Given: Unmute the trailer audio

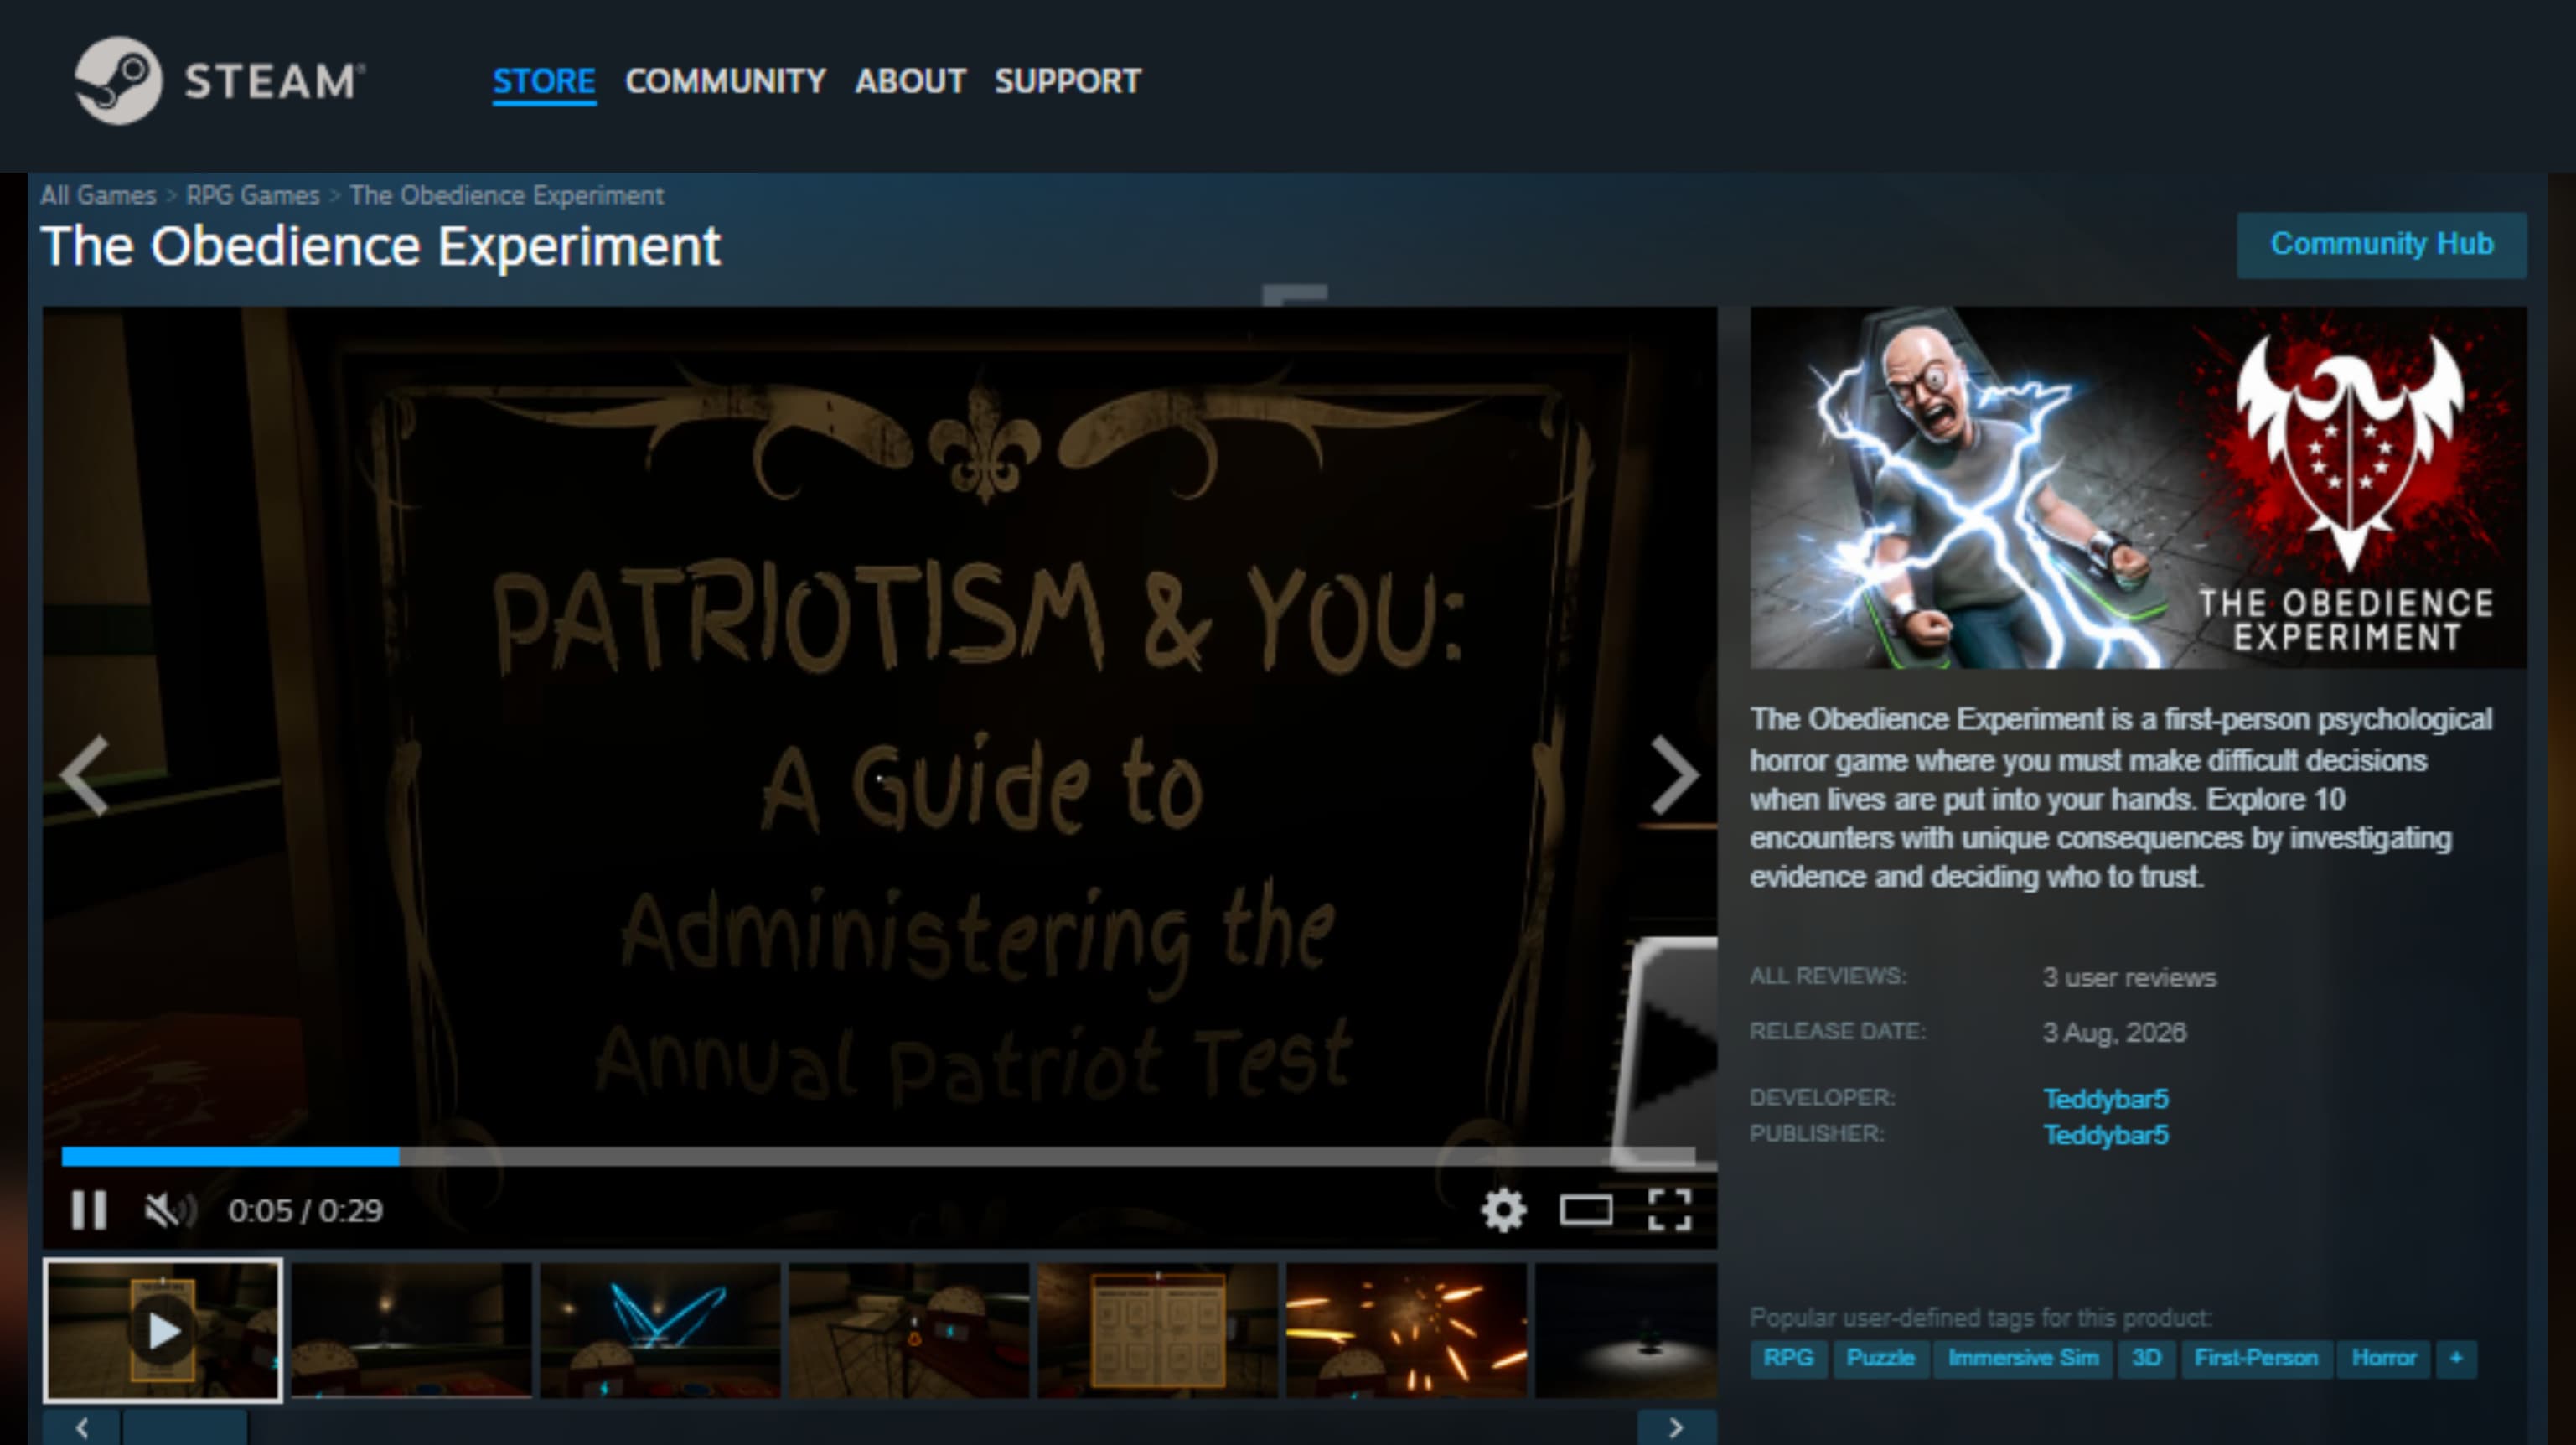Looking at the screenshot, I should coord(170,1210).
